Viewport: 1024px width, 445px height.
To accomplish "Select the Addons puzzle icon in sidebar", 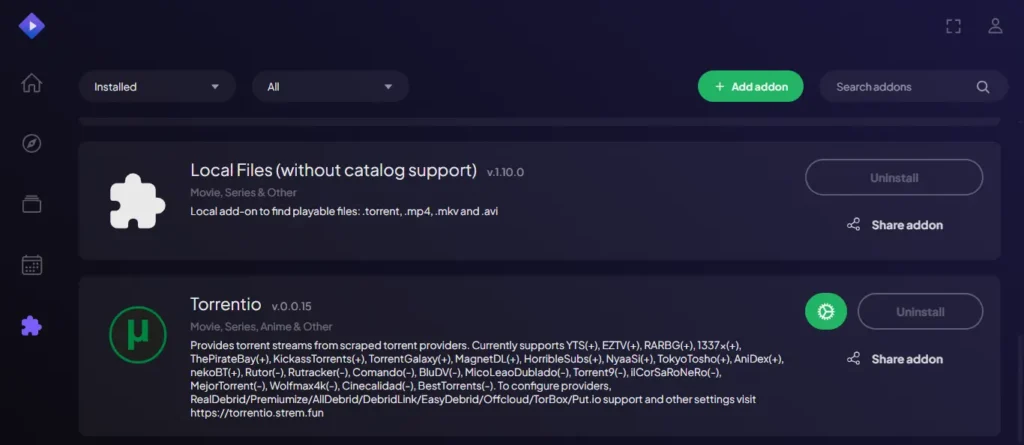I will click(x=32, y=325).
